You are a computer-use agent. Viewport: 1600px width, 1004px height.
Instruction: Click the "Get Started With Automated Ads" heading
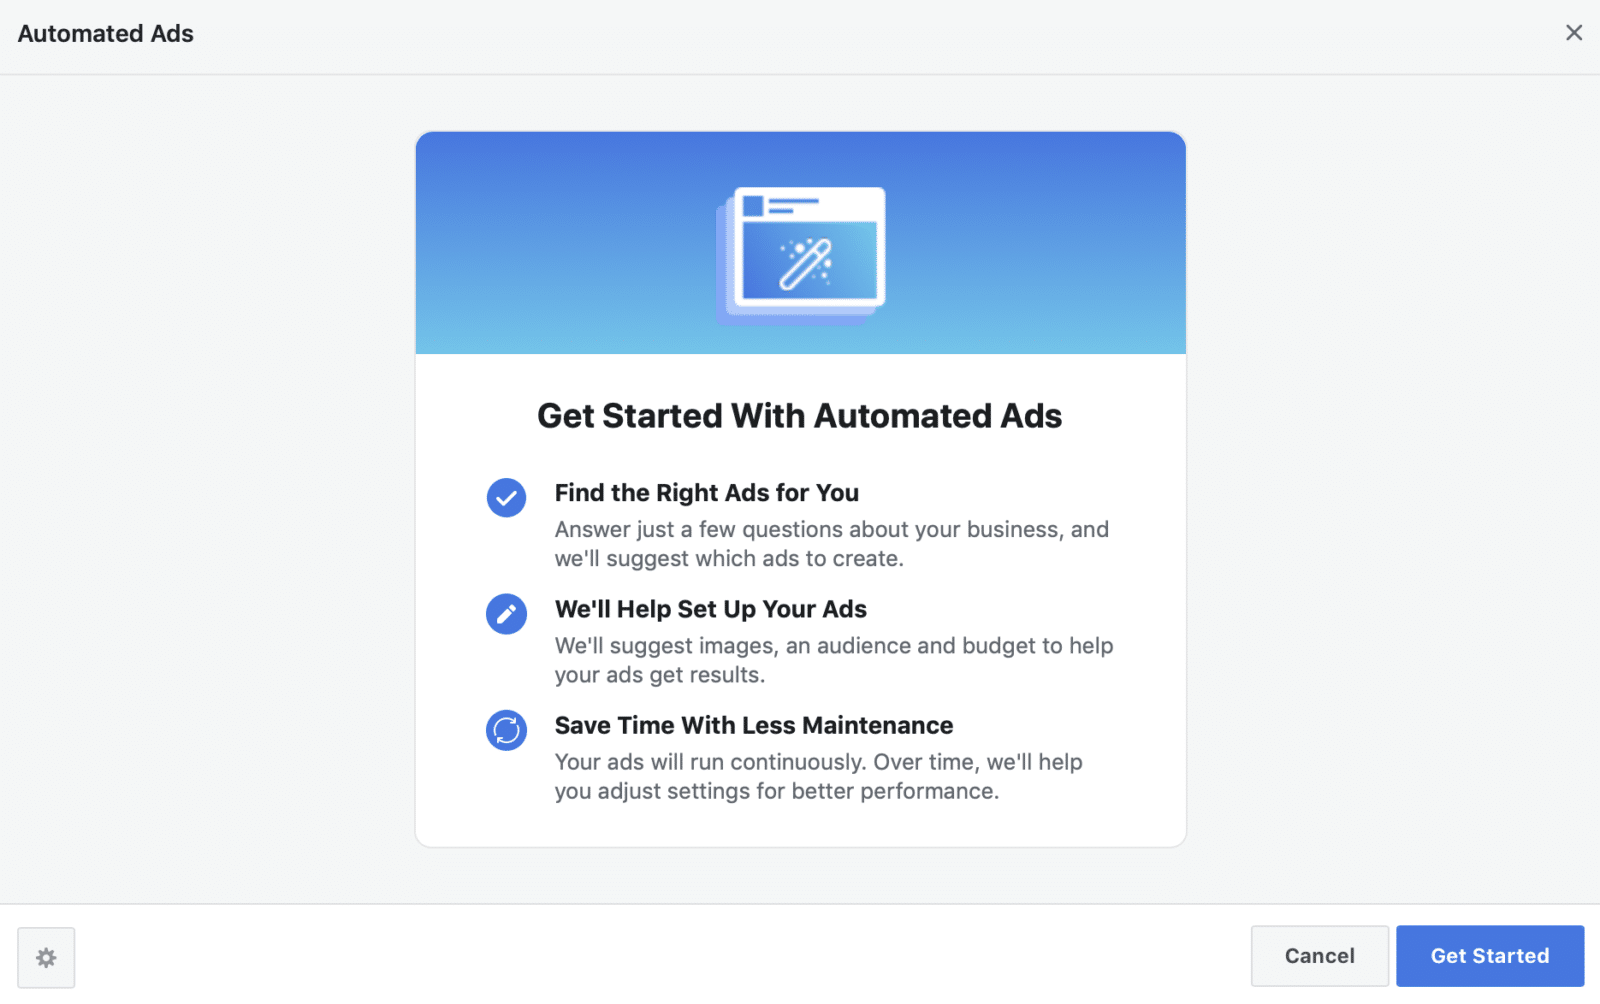pyautogui.click(x=799, y=416)
